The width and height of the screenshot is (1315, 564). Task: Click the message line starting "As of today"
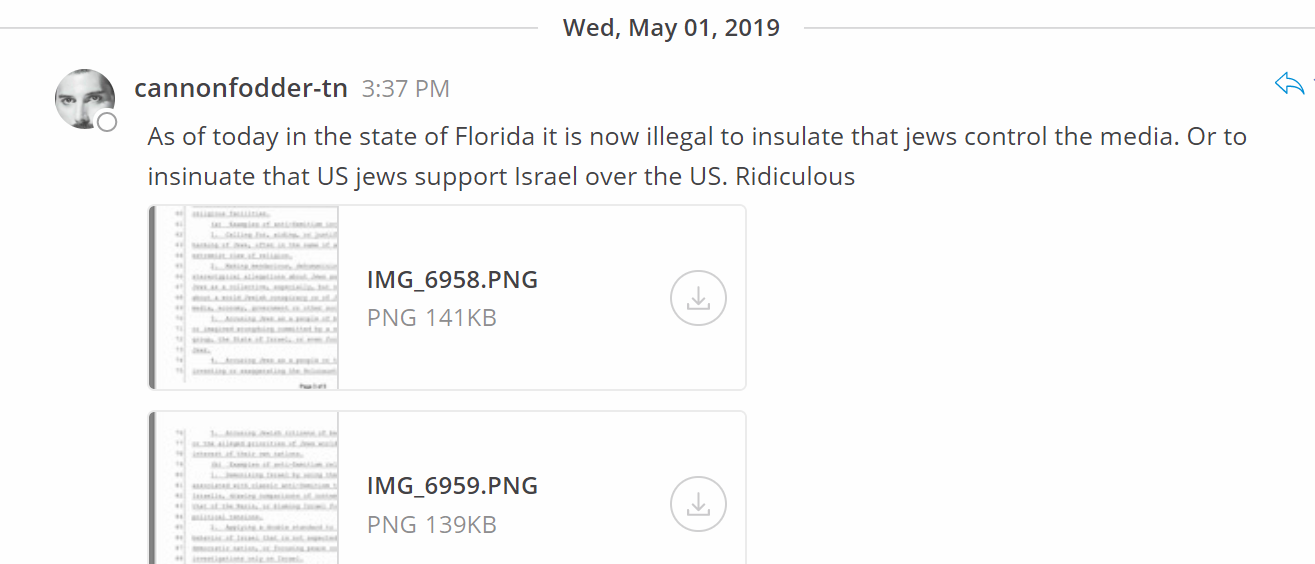697,136
